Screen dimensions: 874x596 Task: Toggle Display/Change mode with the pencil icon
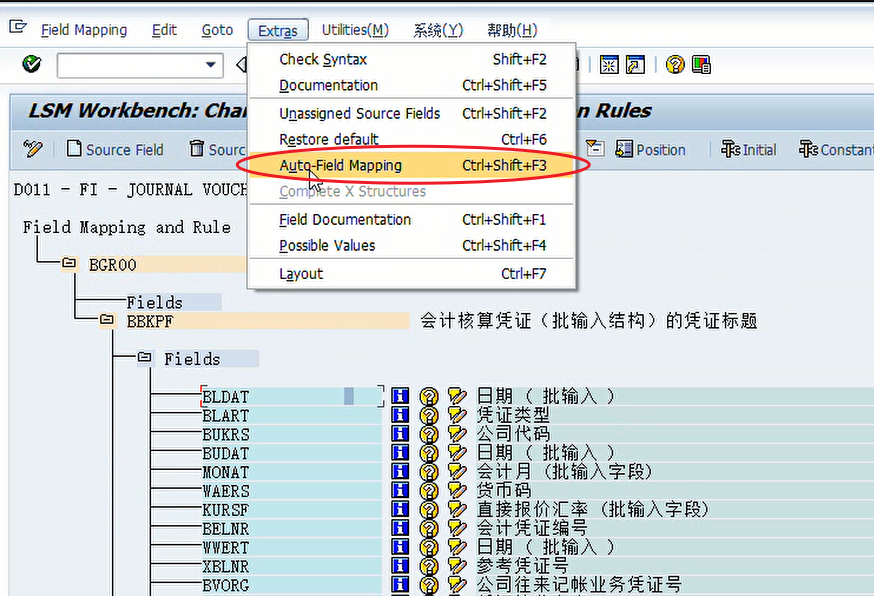[33, 148]
